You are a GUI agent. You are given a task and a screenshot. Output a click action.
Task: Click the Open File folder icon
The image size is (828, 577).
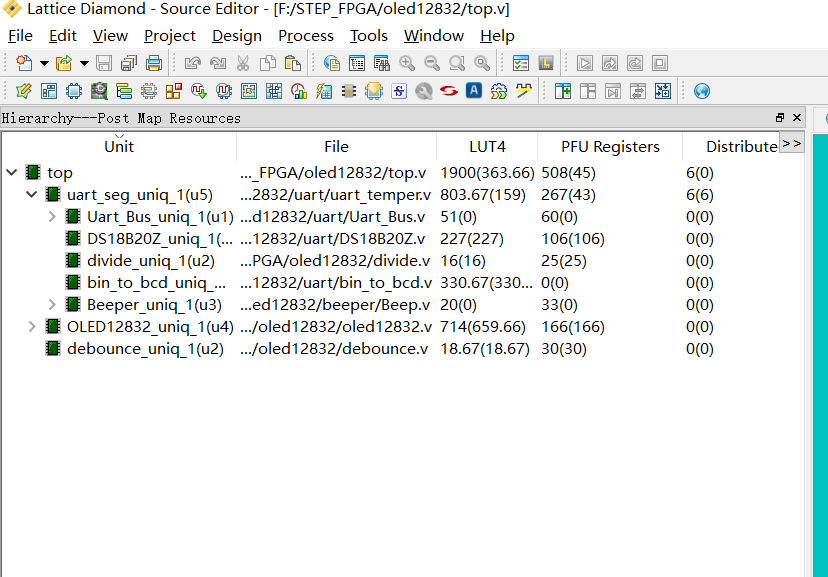tap(64, 63)
